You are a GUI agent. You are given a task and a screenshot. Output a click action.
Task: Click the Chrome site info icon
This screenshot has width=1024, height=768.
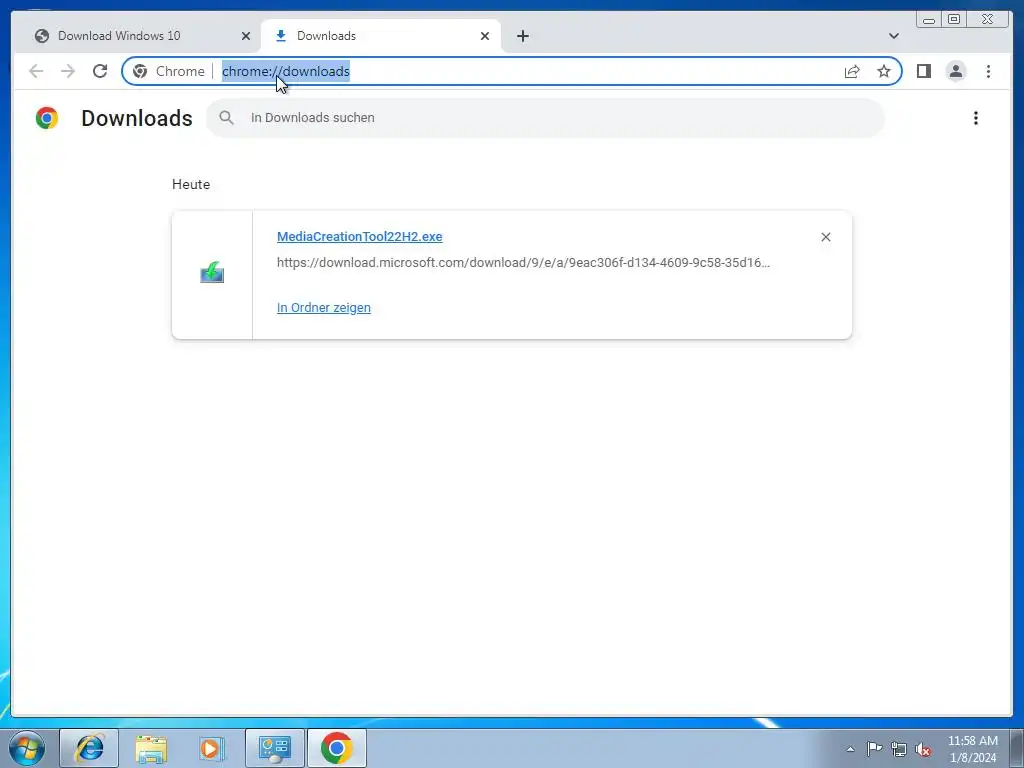point(140,71)
